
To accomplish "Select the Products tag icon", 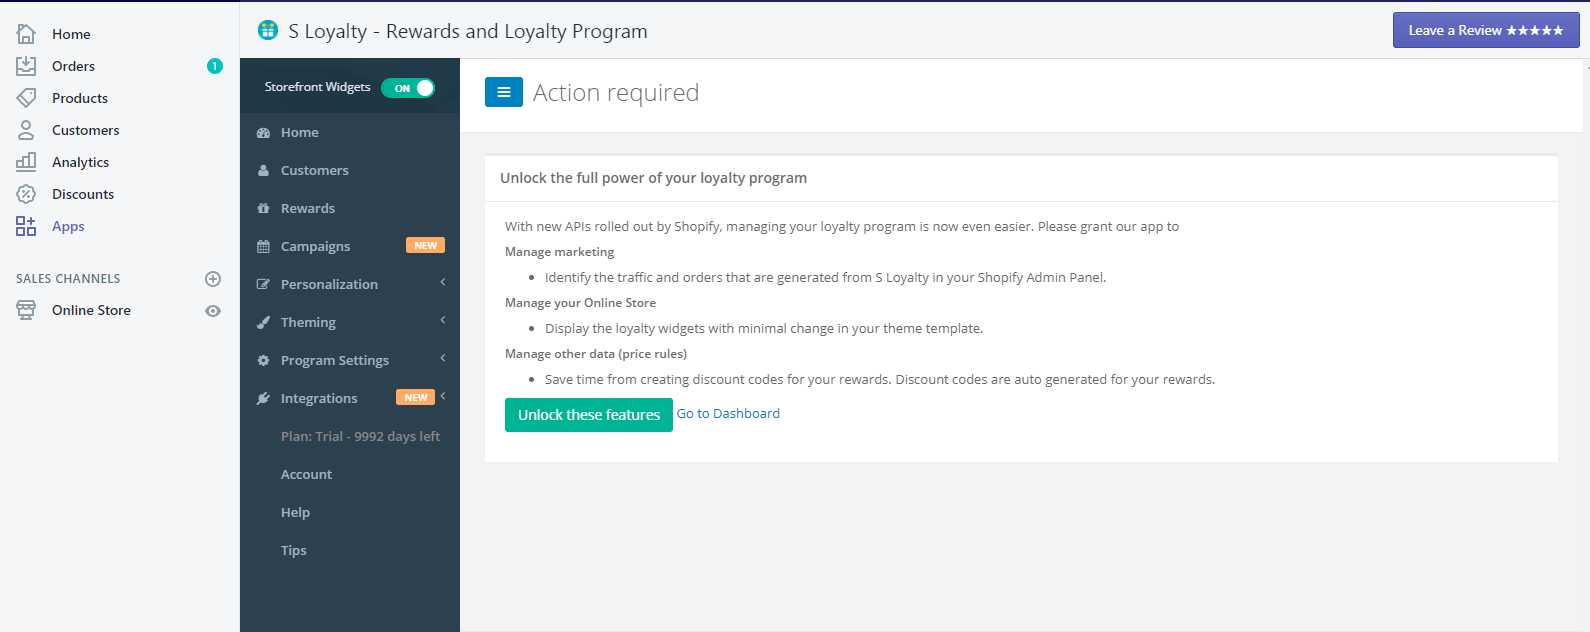I will point(26,98).
